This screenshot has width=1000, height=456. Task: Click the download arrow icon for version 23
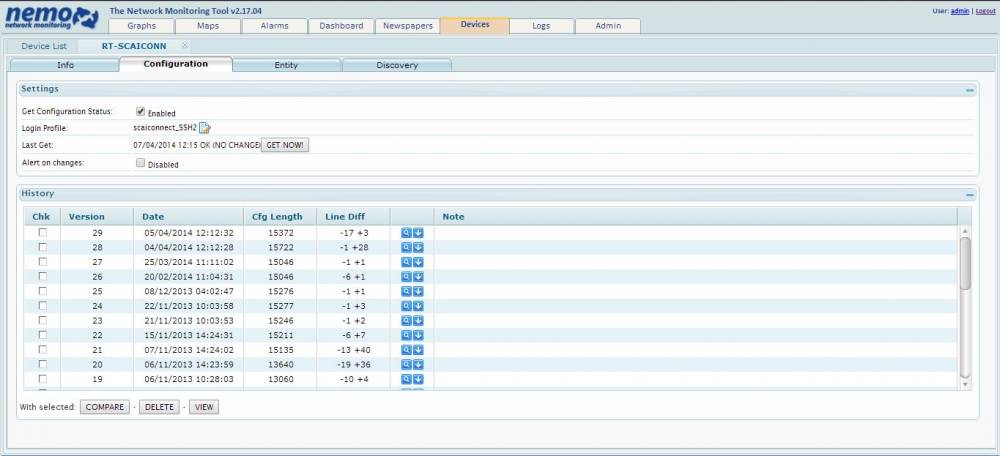pyautogui.click(x=418, y=321)
